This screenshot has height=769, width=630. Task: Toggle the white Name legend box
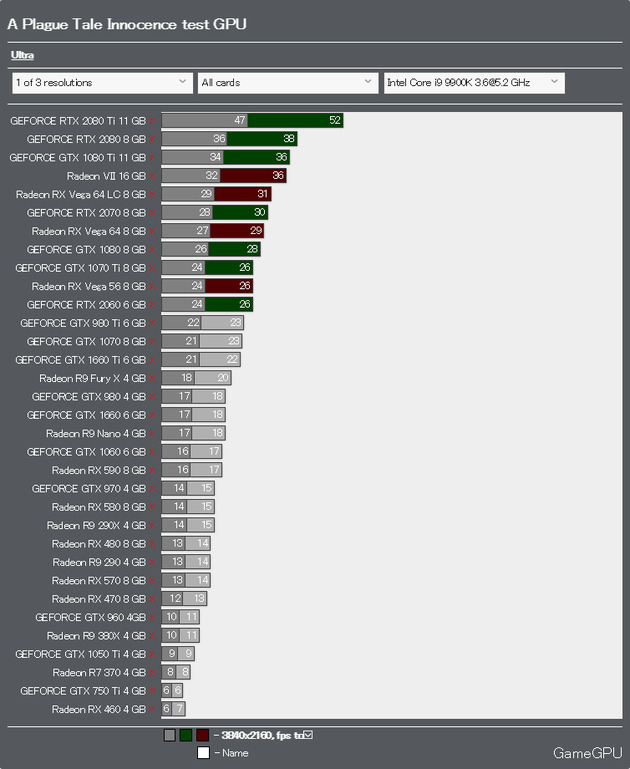coord(203,752)
